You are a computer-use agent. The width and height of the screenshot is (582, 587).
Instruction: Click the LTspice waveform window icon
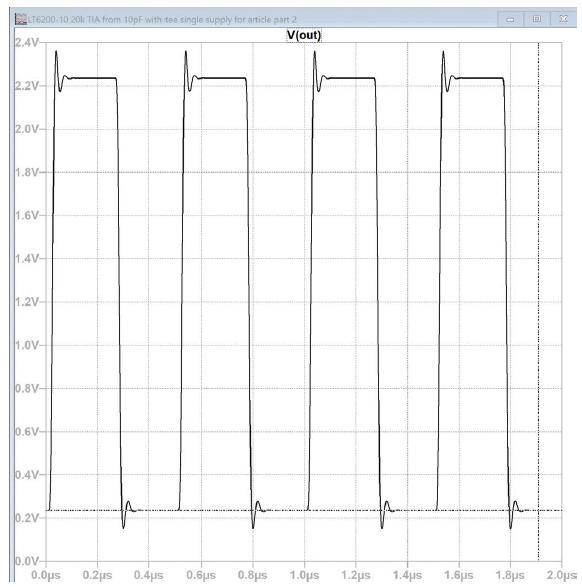pyautogui.click(x=21, y=19)
